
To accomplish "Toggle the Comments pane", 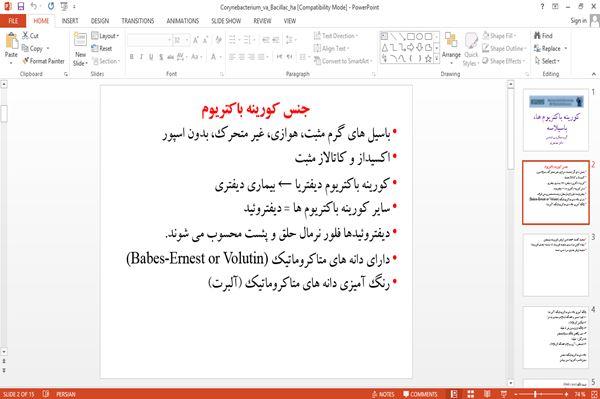I will pos(420,394).
